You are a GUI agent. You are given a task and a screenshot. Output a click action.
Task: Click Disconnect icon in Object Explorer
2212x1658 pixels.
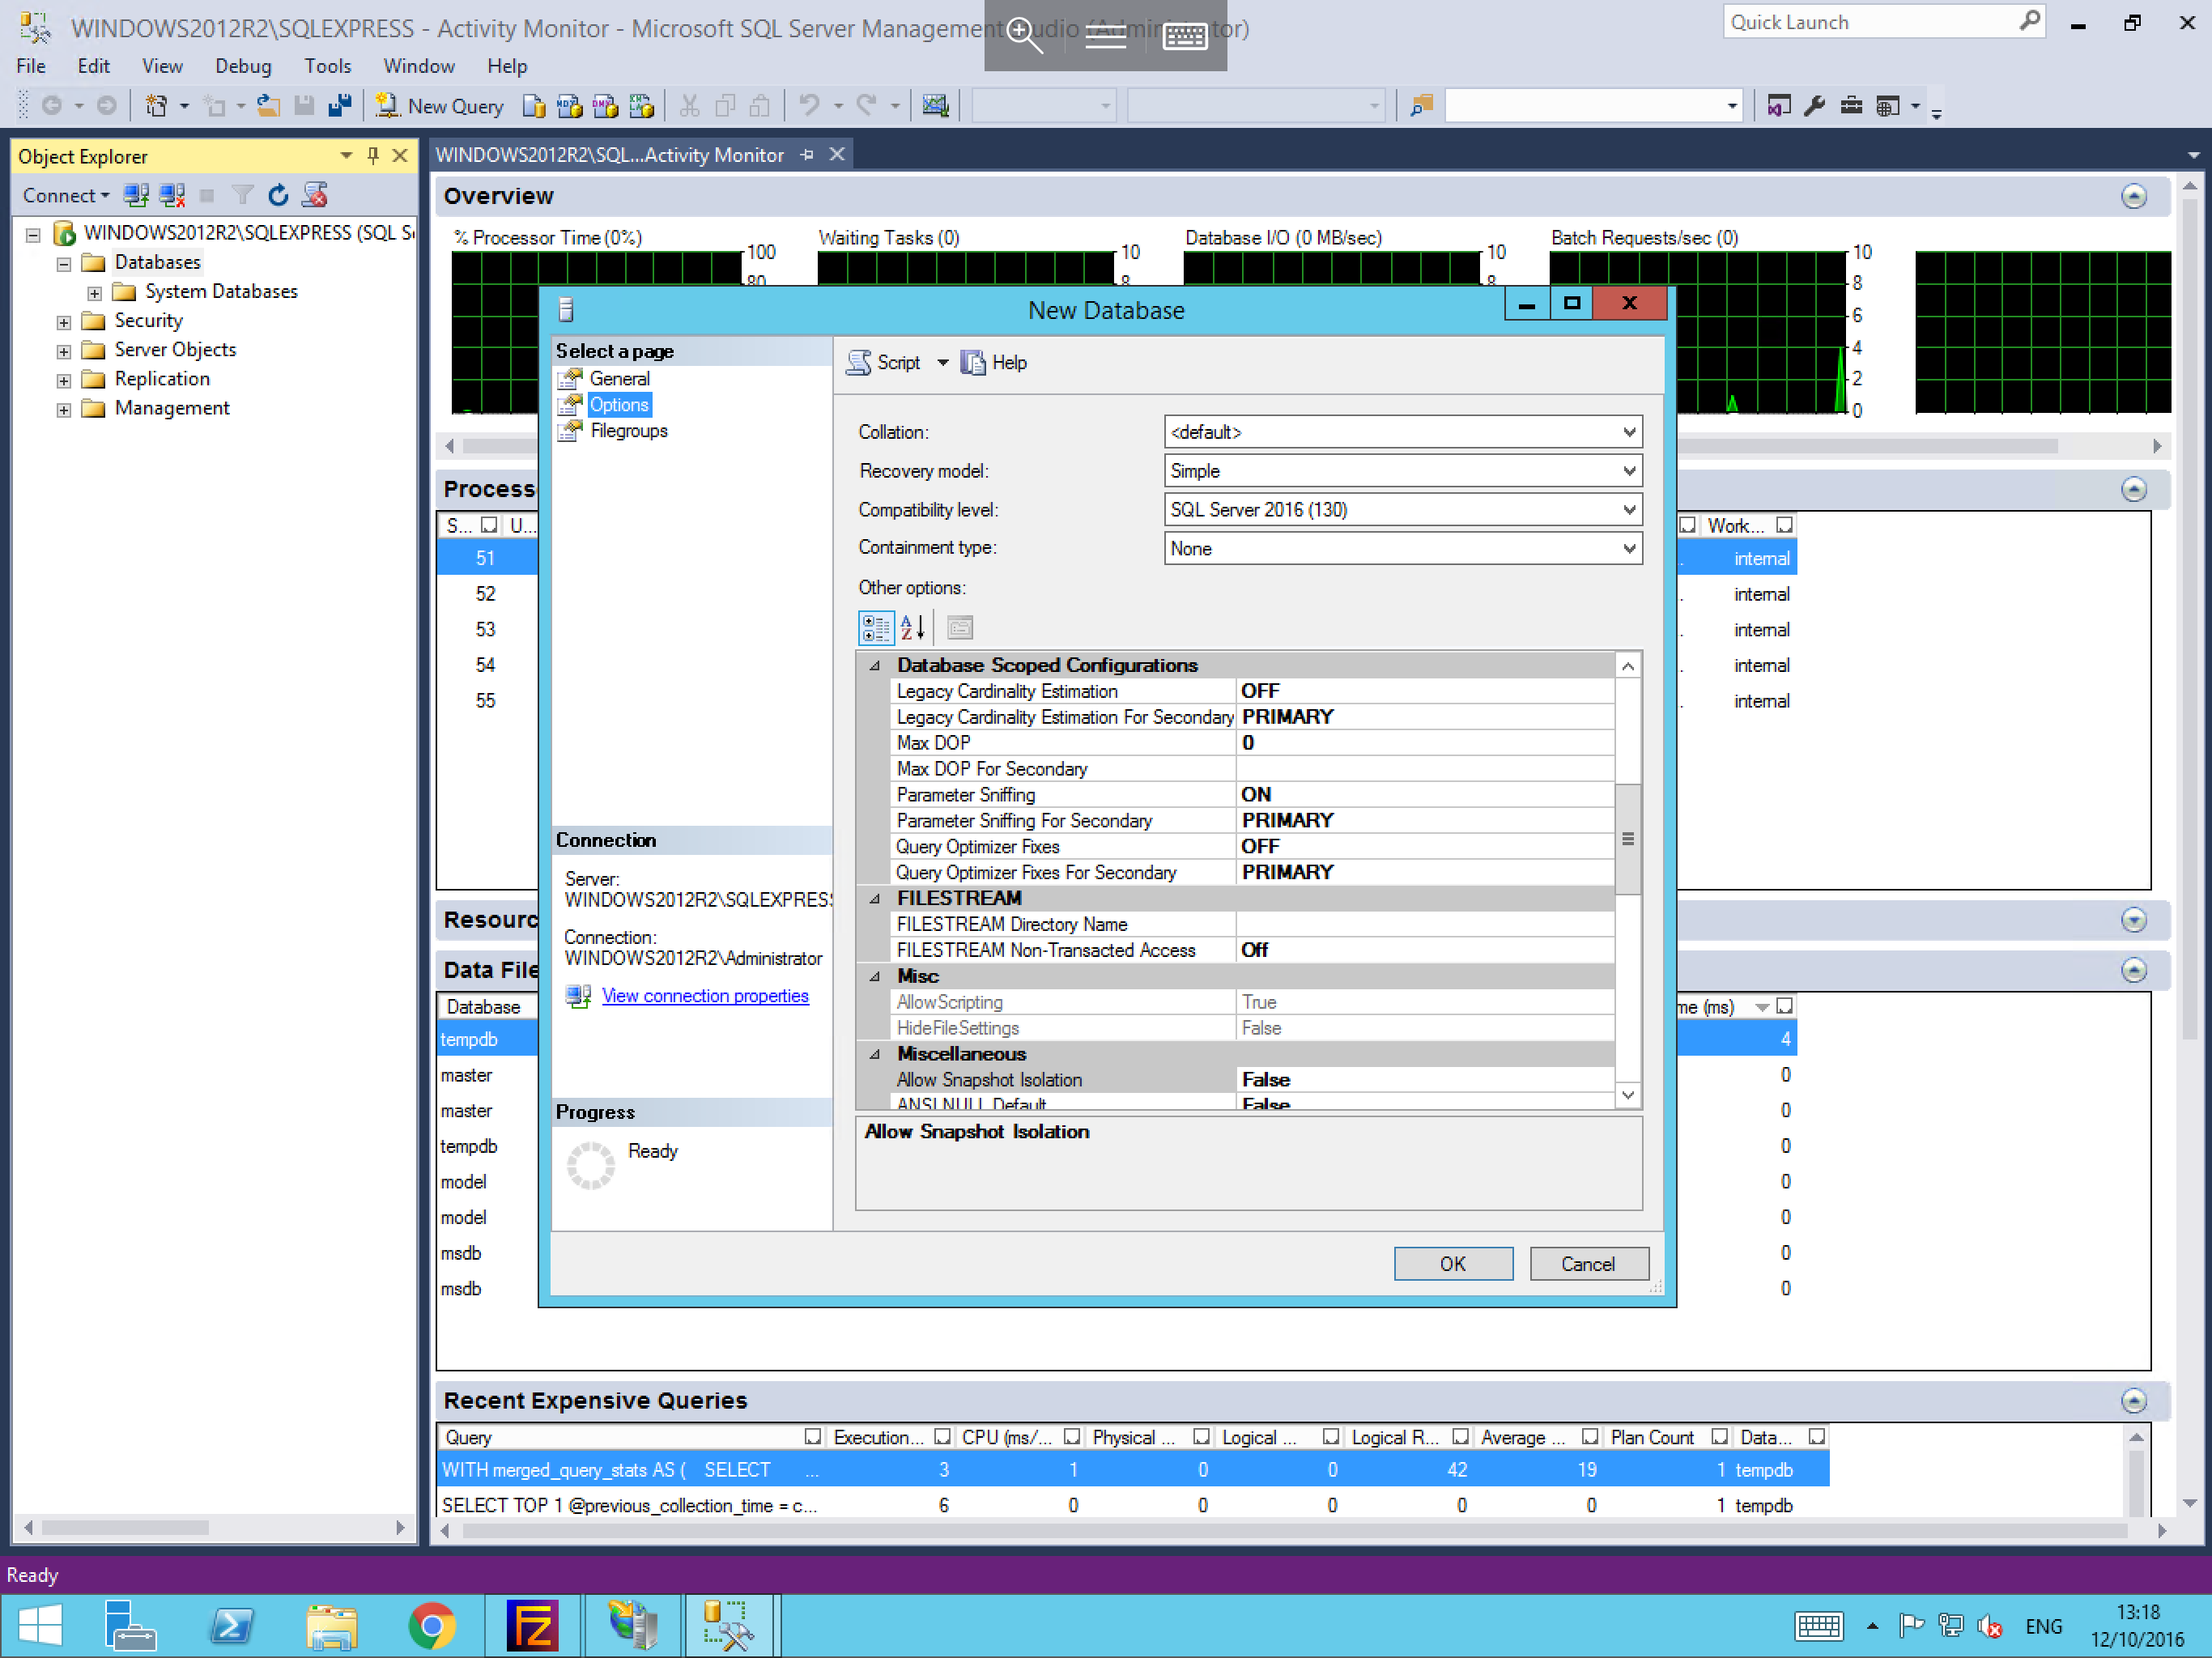pyautogui.click(x=172, y=195)
